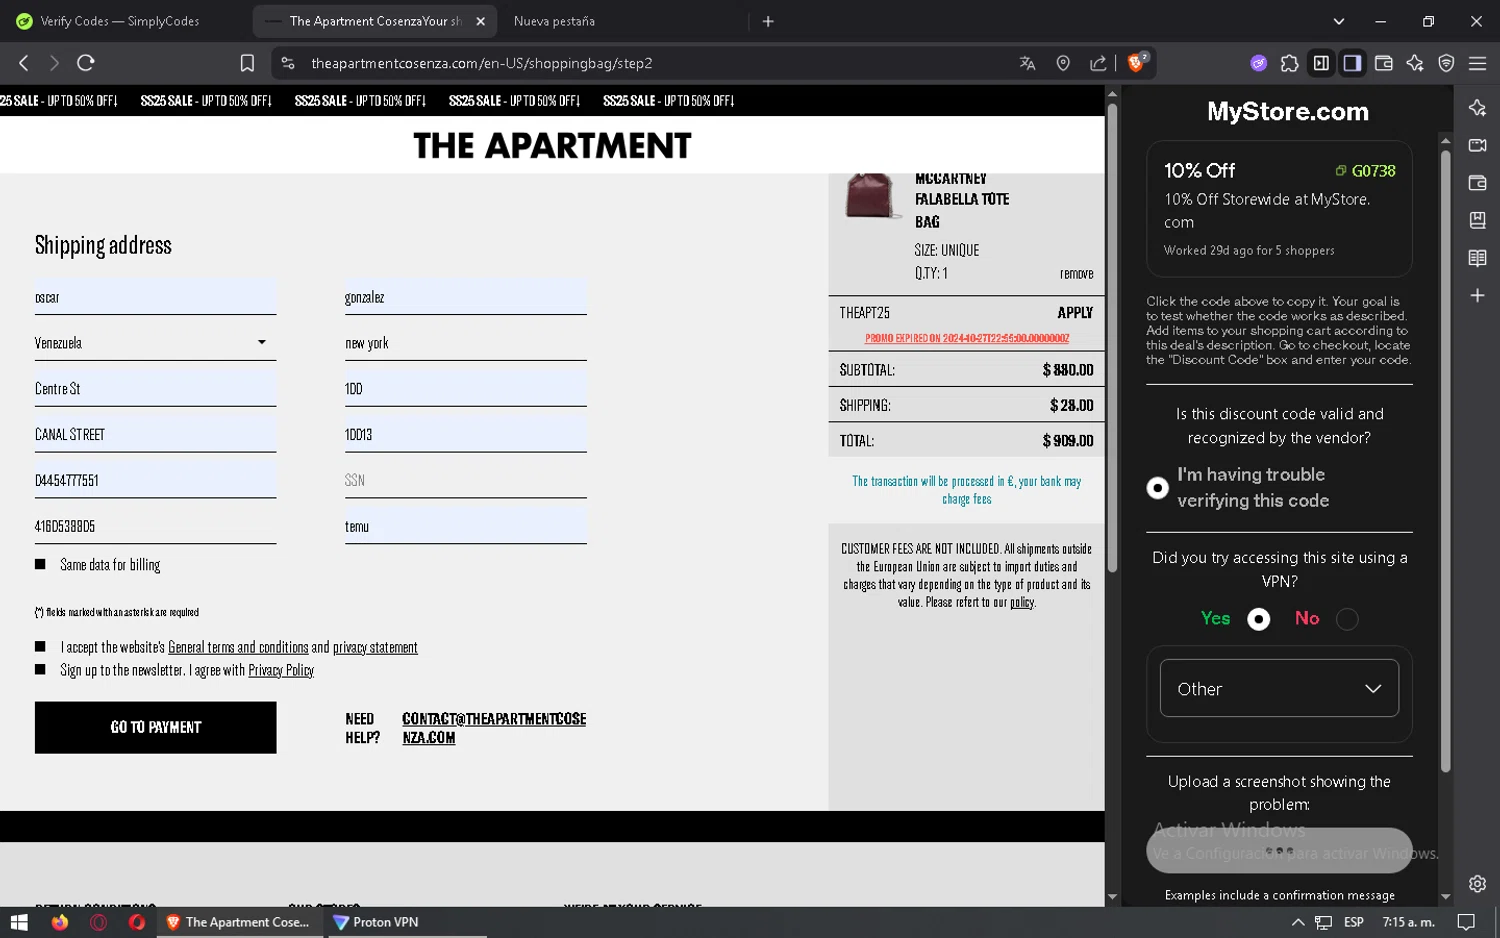Remove the Falabella Tote Bag item
The height and width of the screenshot is (938, 1500).
[1076, 274]
